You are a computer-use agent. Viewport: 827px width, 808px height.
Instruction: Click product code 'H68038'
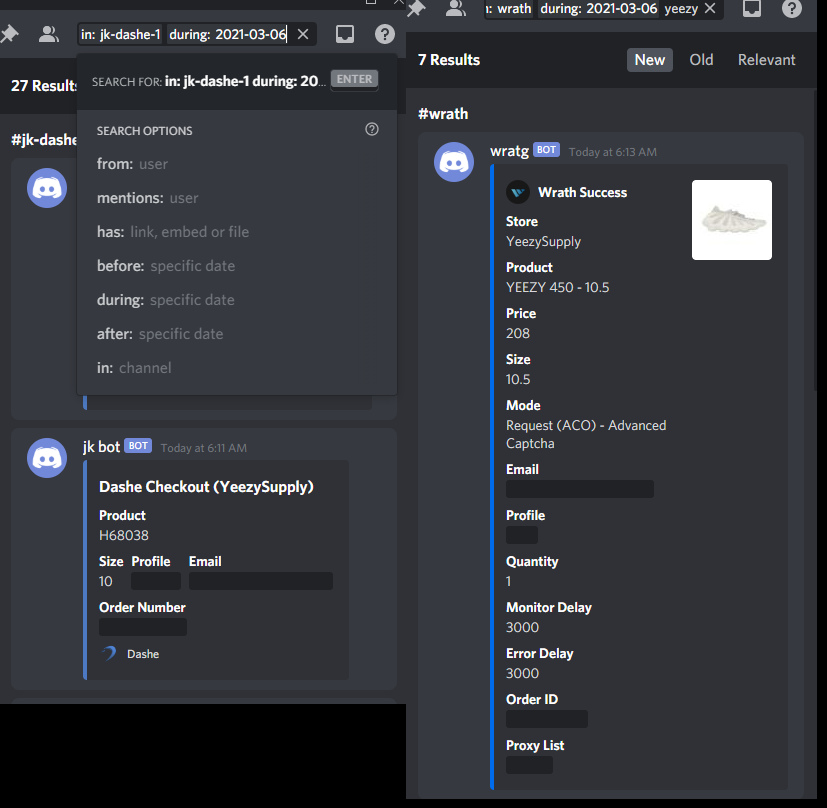[124, 536]
